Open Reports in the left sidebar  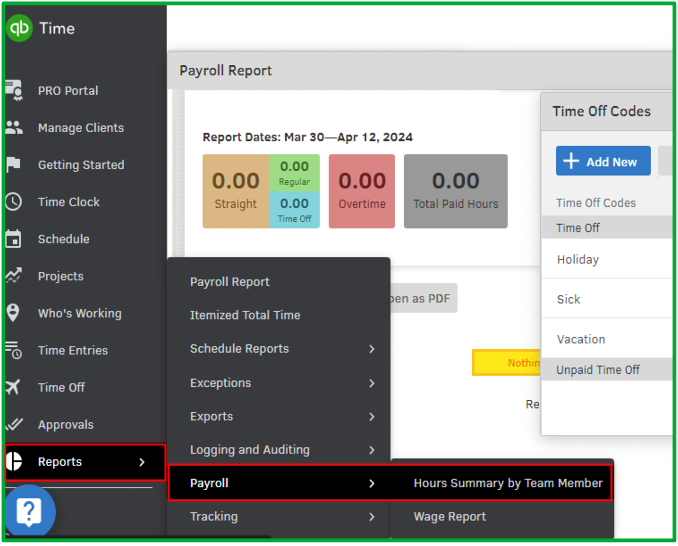tap(60, 462)
